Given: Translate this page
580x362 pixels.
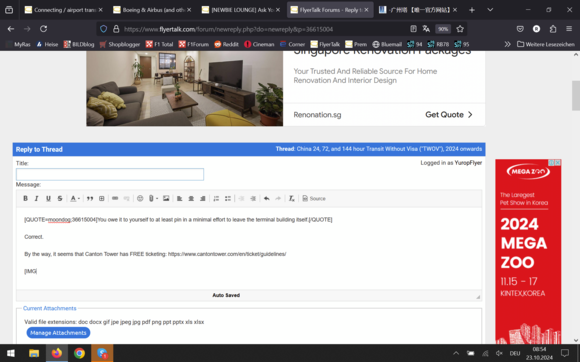Looking at the screenshot, I should point(426,29).
